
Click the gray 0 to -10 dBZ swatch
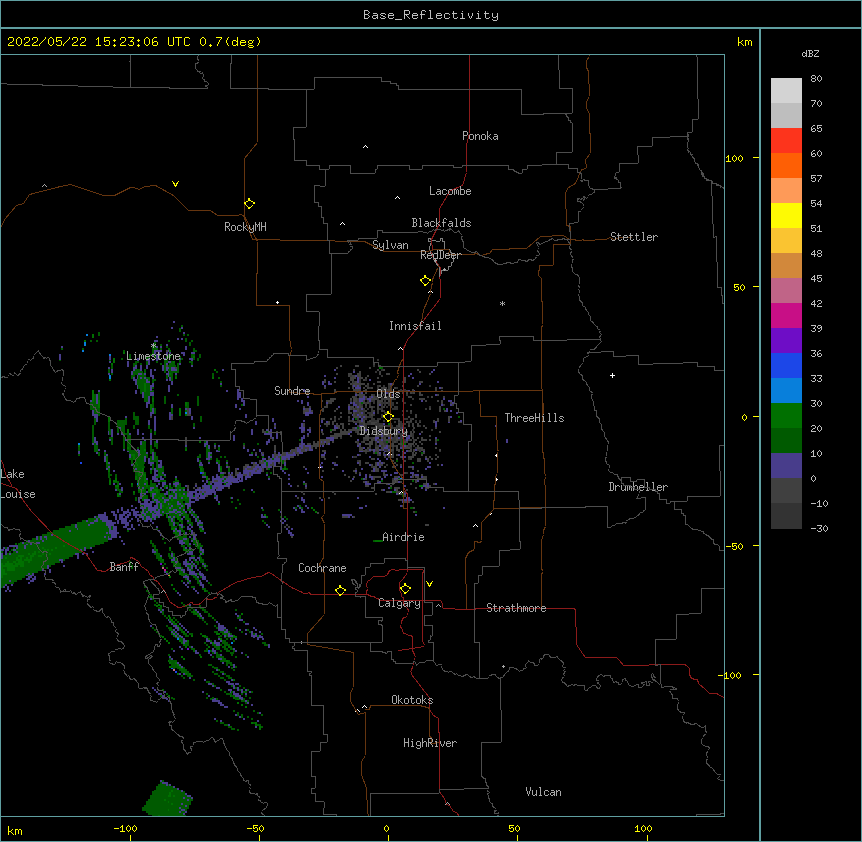tap(786, 491)
